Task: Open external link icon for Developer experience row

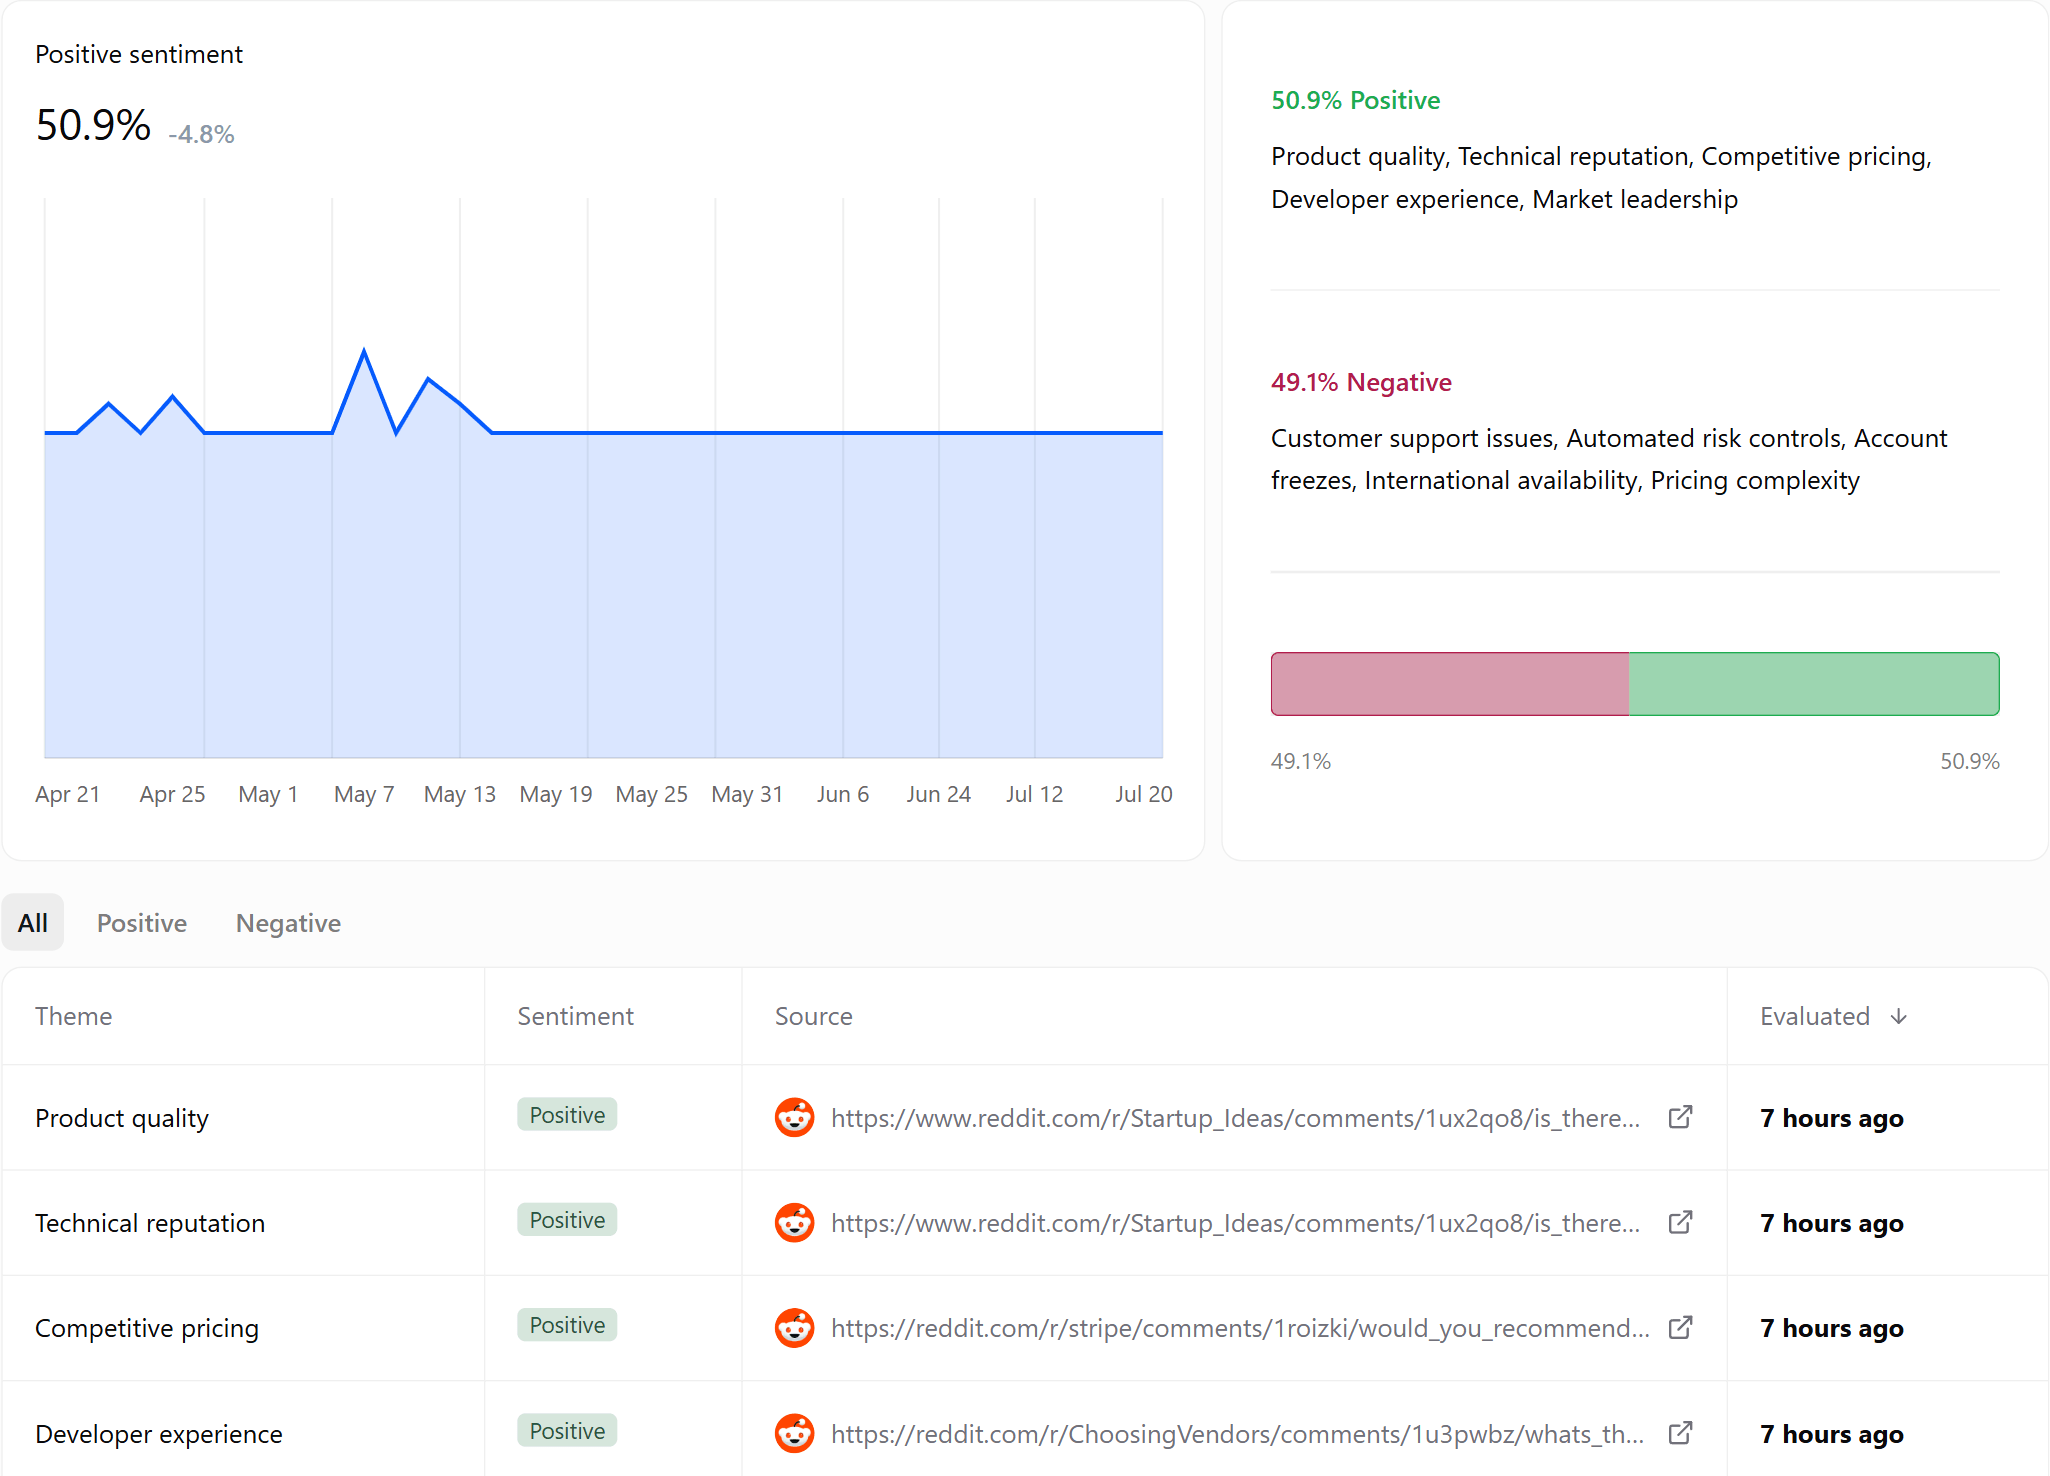Action: [x=1680, y=1433]
